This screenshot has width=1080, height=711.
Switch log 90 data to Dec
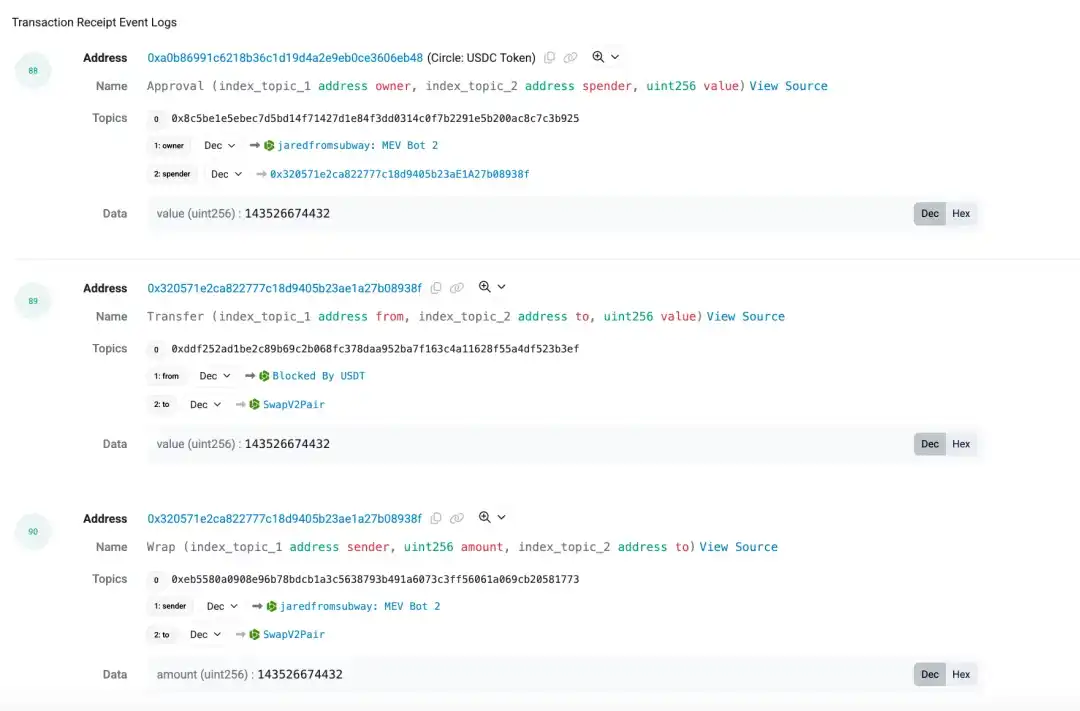coord(930,674)
